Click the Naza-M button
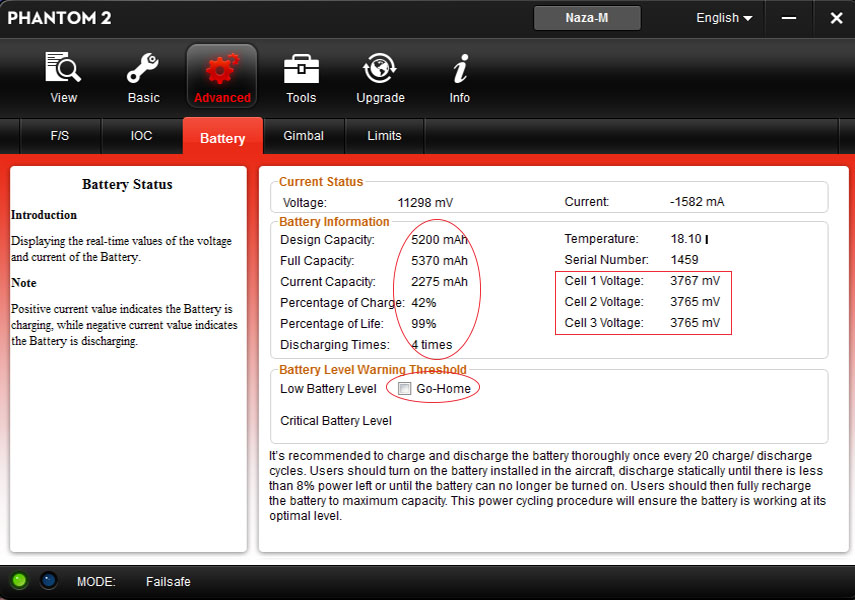Viewport: 855px width, 600px height. click(587, 18)
